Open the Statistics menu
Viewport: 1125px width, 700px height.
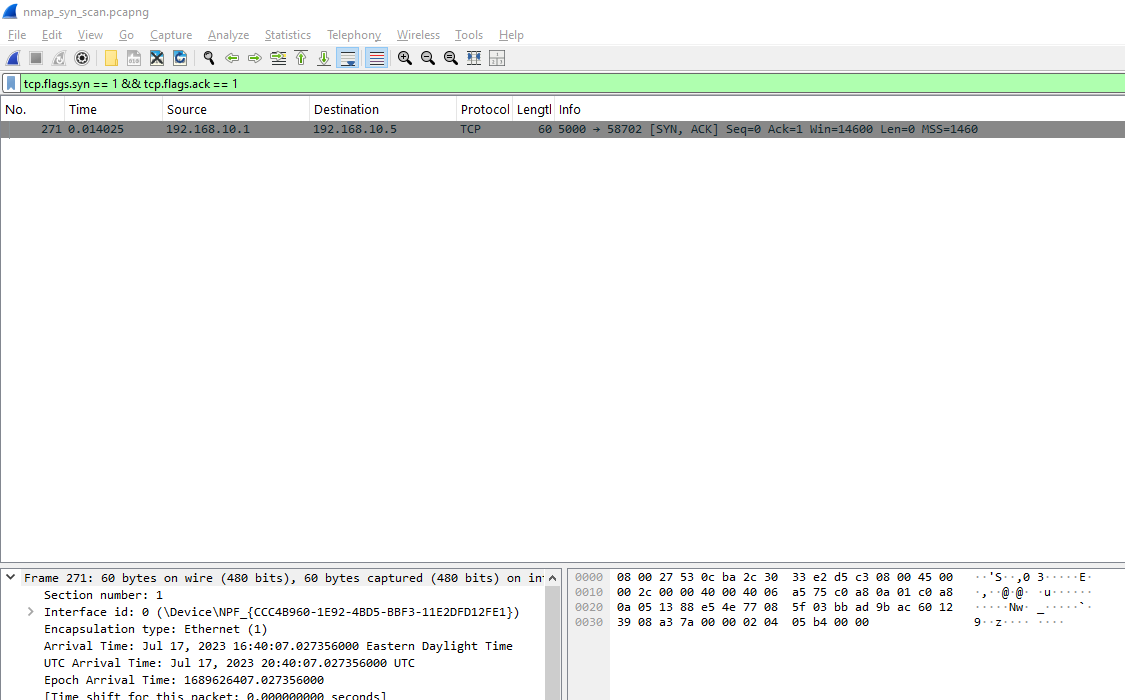[x=288, y=34]
